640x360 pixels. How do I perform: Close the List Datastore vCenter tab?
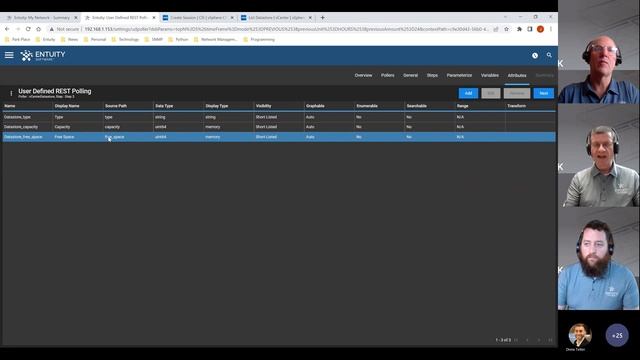tap(310, 18)
